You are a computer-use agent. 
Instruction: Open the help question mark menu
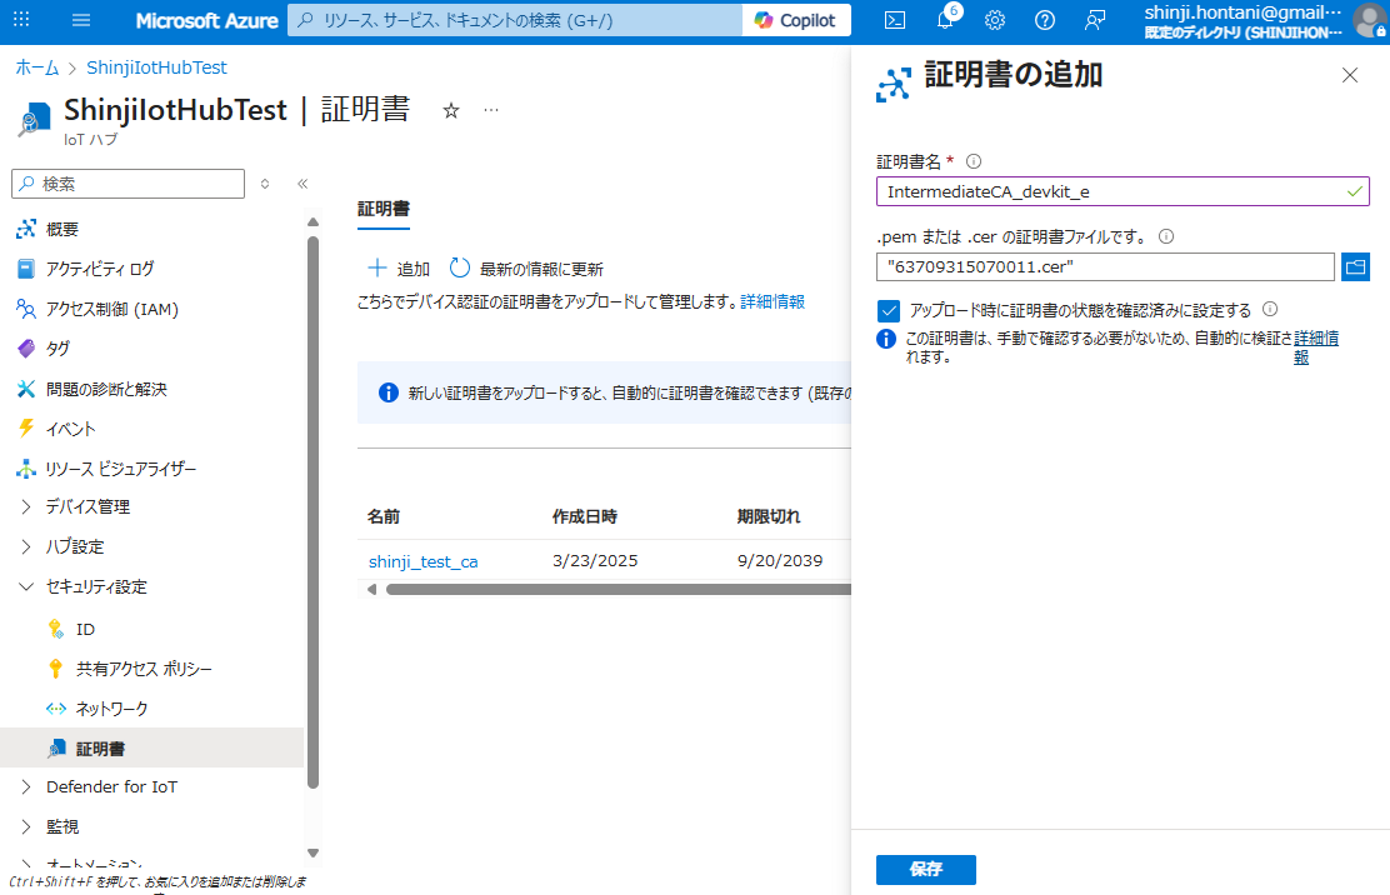[x=1045, y=20]
